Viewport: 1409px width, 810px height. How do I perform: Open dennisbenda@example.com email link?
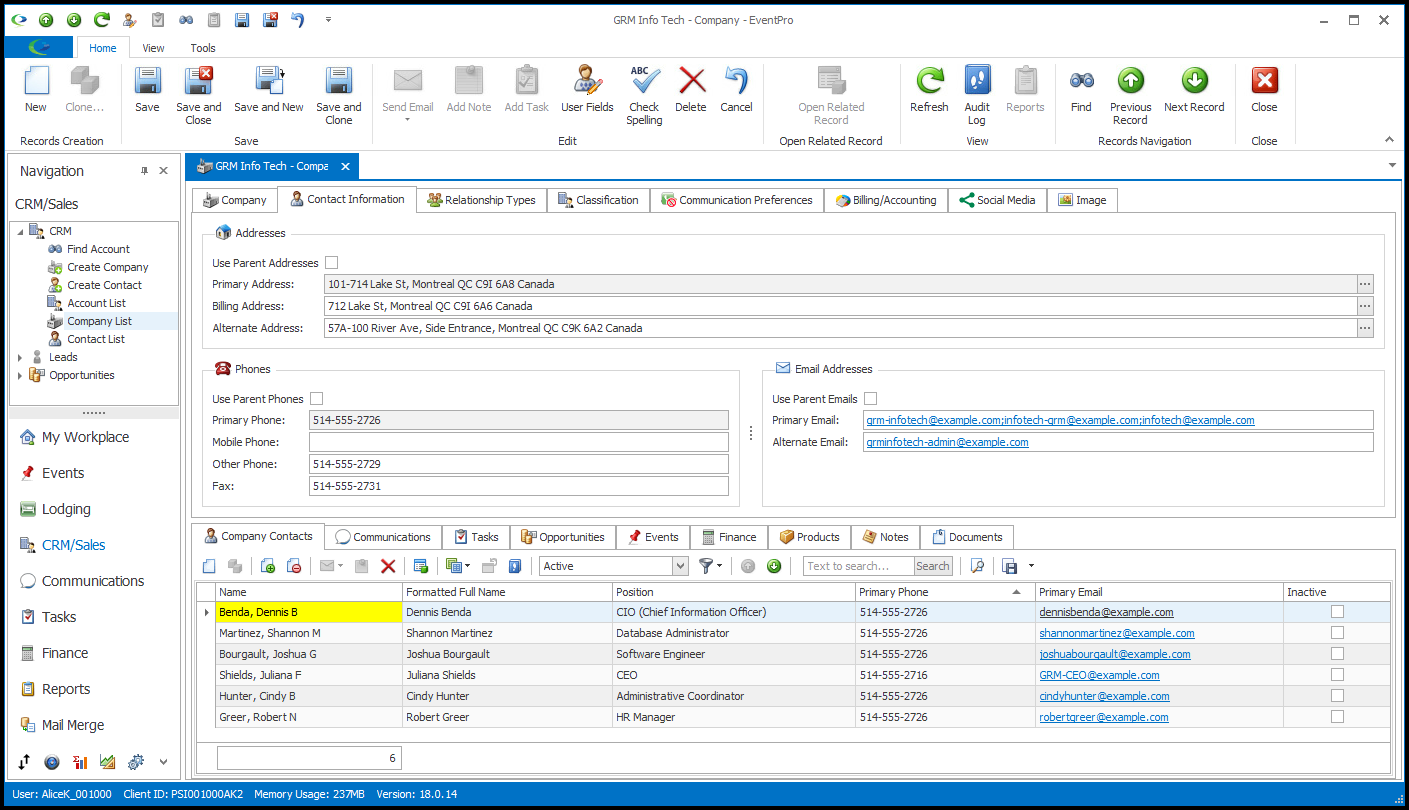tap(1106, 612)
